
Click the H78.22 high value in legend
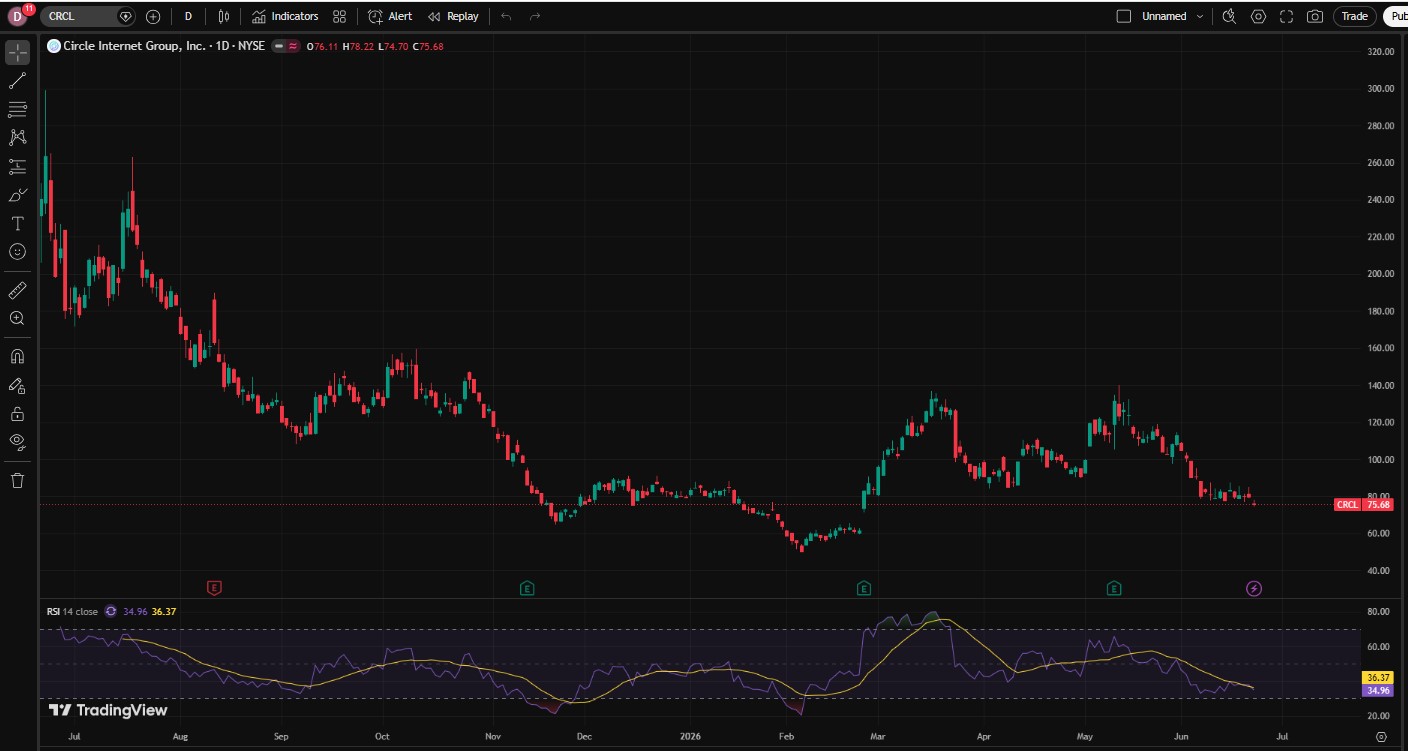point(359,46)
